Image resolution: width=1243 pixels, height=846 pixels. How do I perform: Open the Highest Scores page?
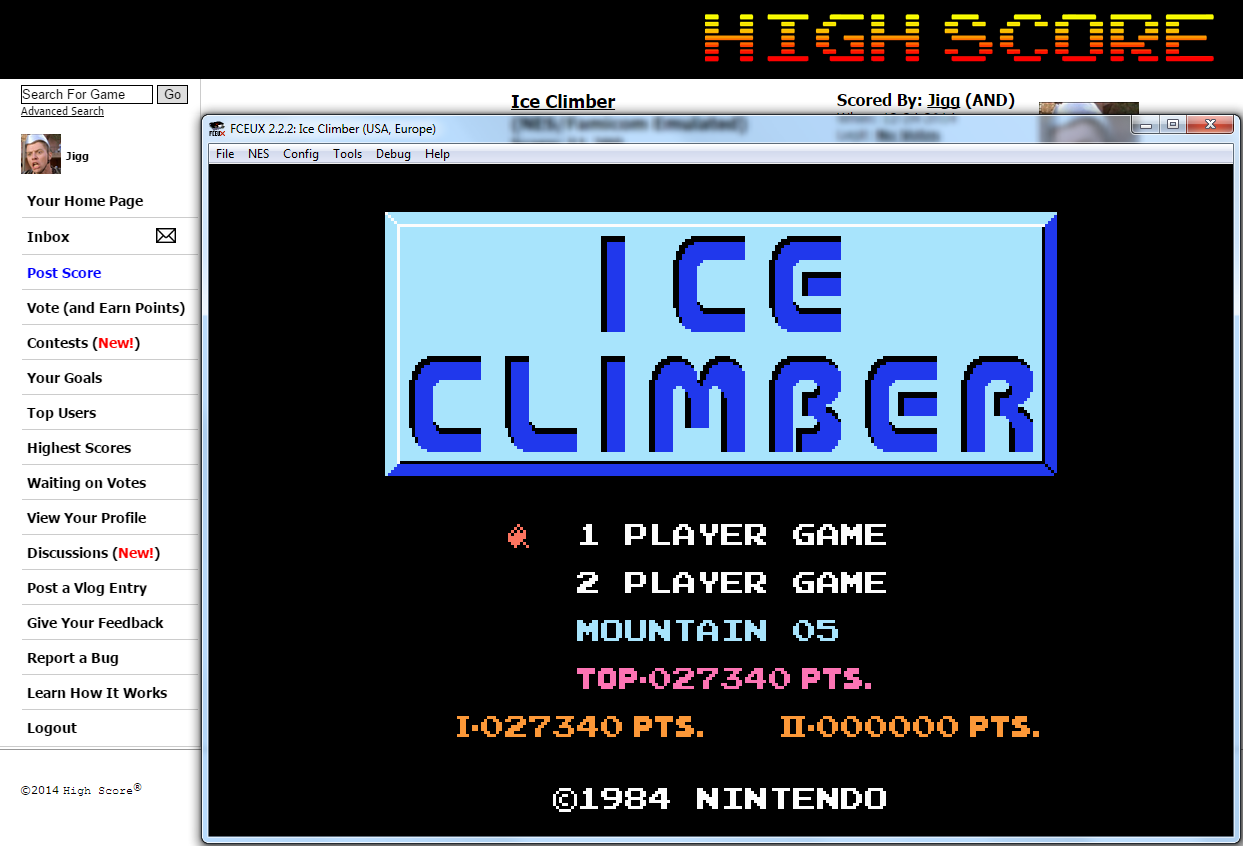pyautogui.click(x=79, y=448)
